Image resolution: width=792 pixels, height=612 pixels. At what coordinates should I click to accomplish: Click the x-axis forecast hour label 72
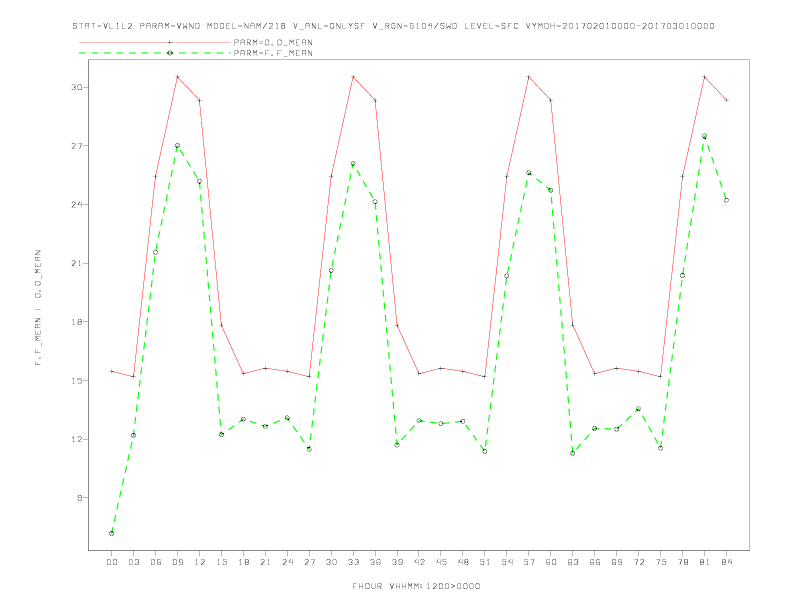639,562
